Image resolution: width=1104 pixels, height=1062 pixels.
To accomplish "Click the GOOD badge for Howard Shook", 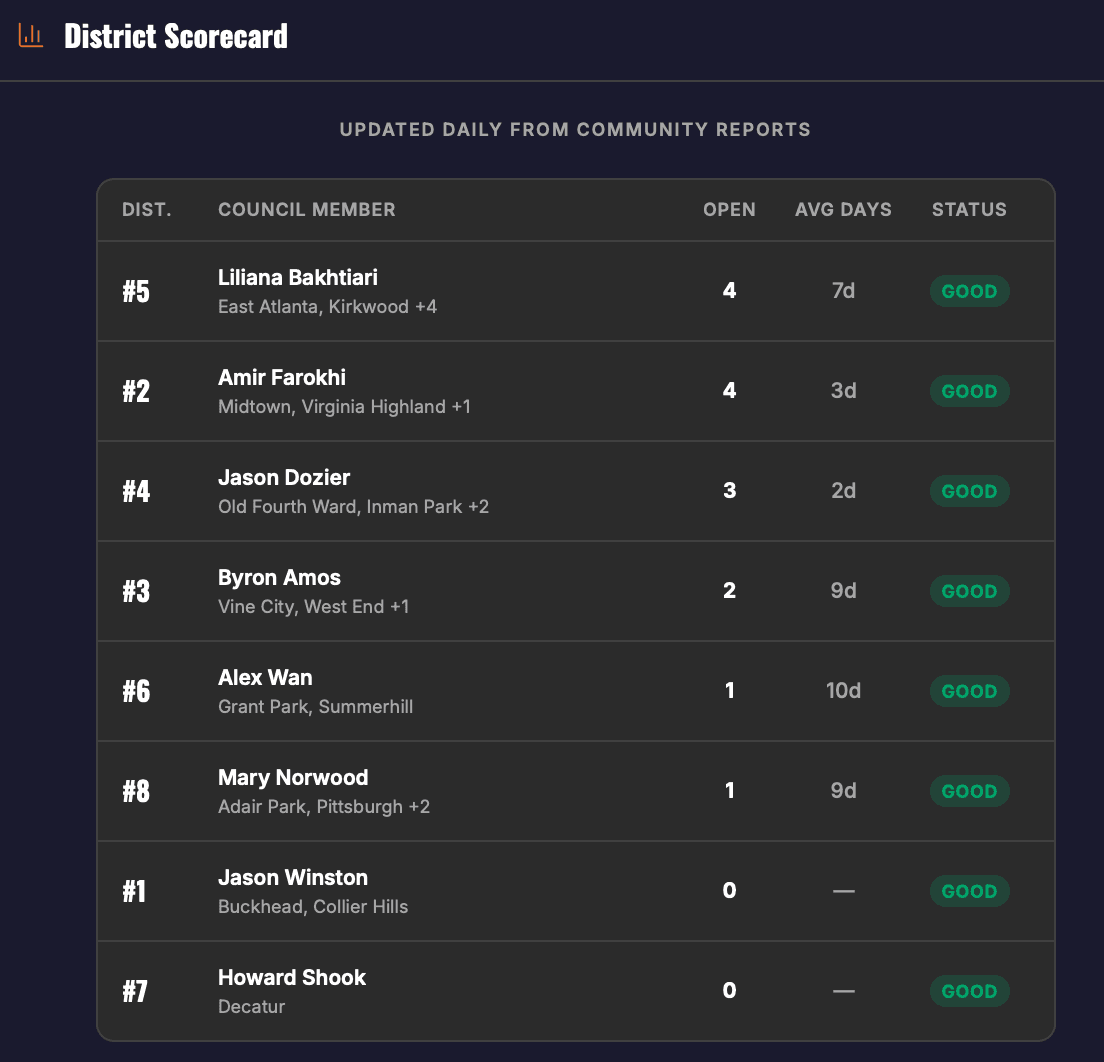I will coord(968,991).
